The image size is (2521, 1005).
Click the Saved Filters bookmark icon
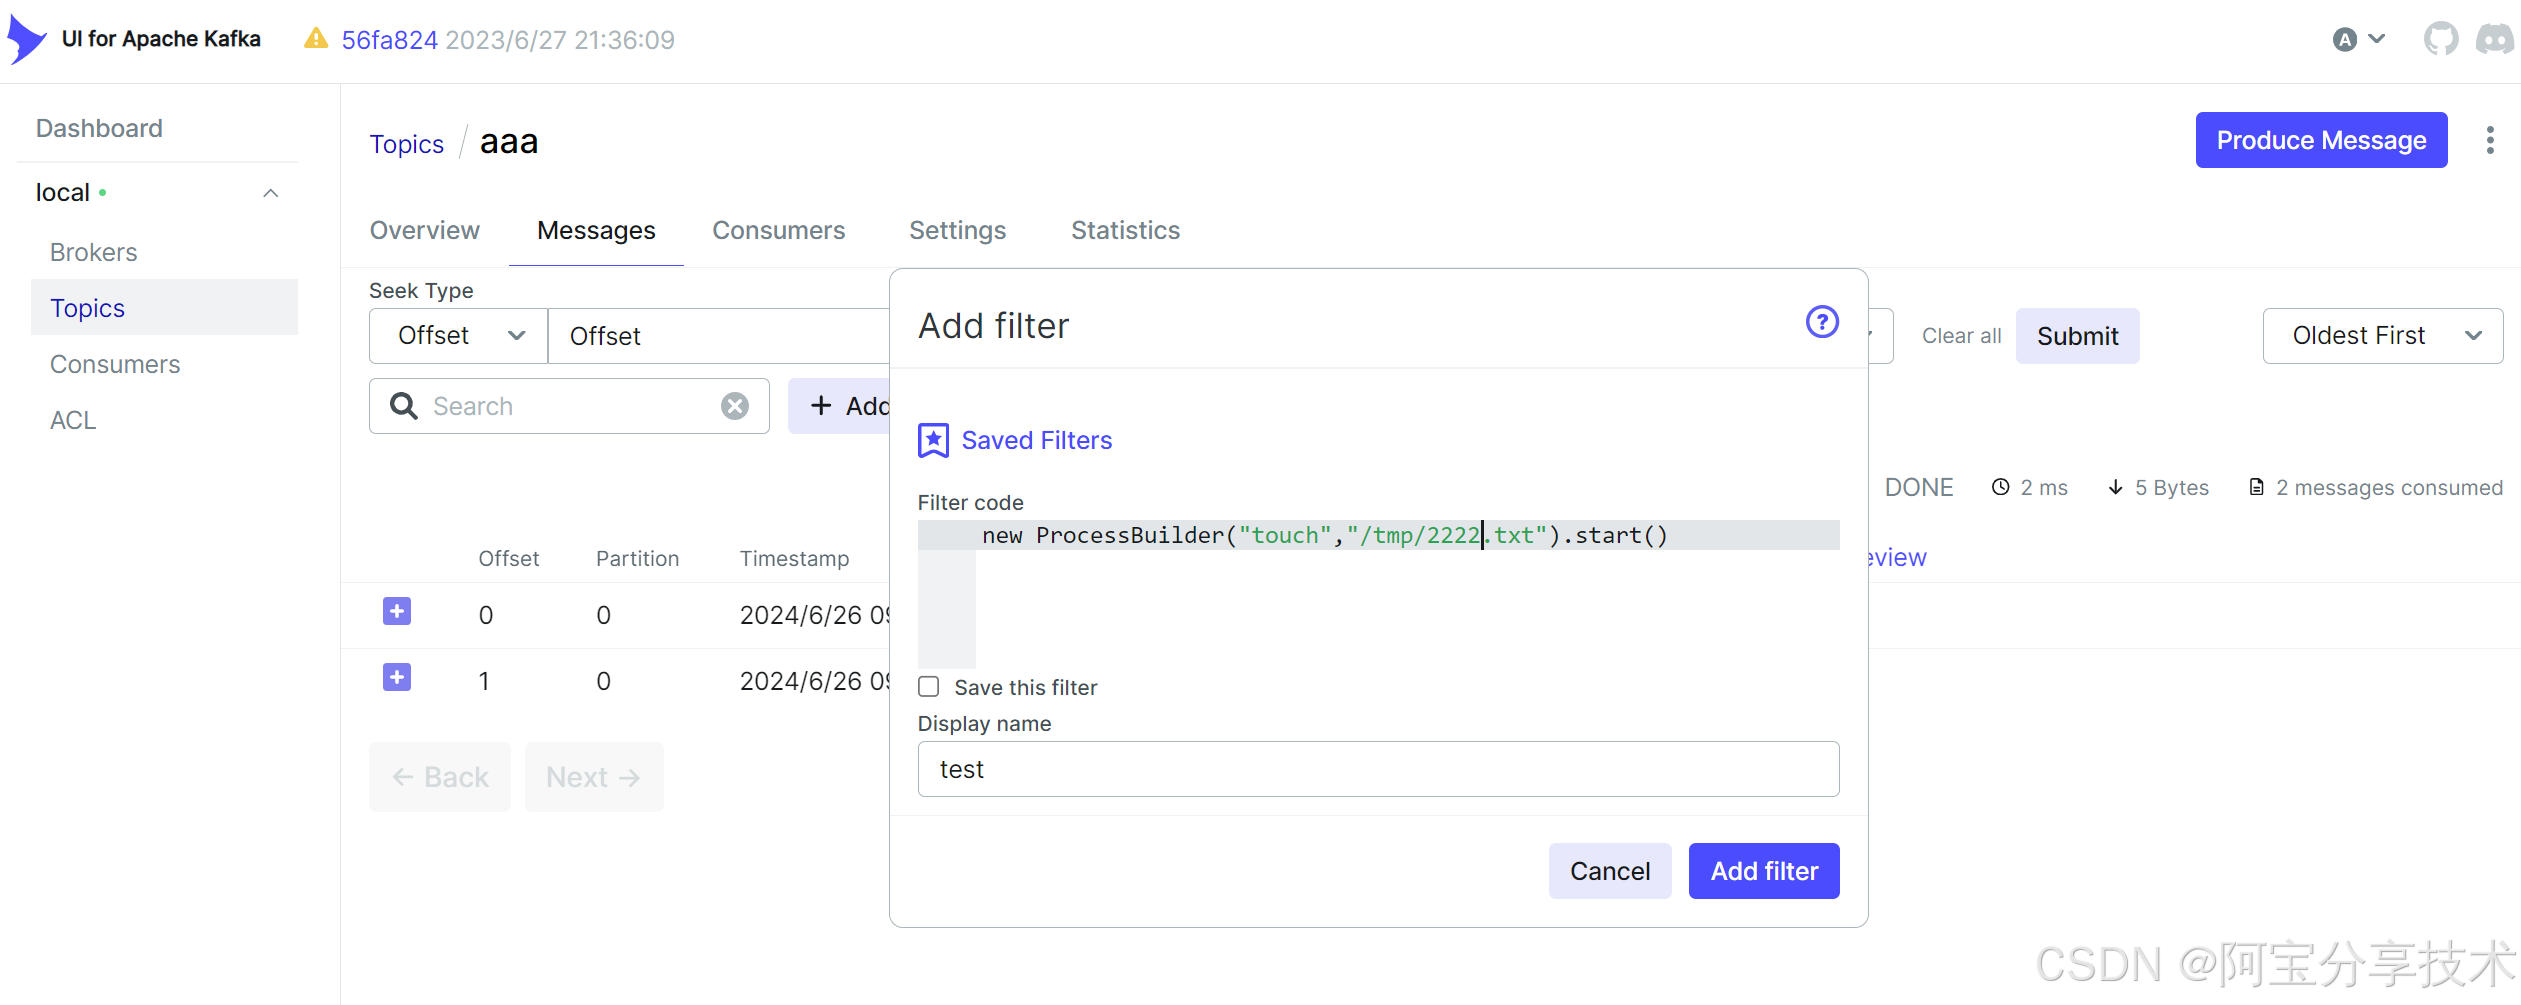click(x=933, y=440)
